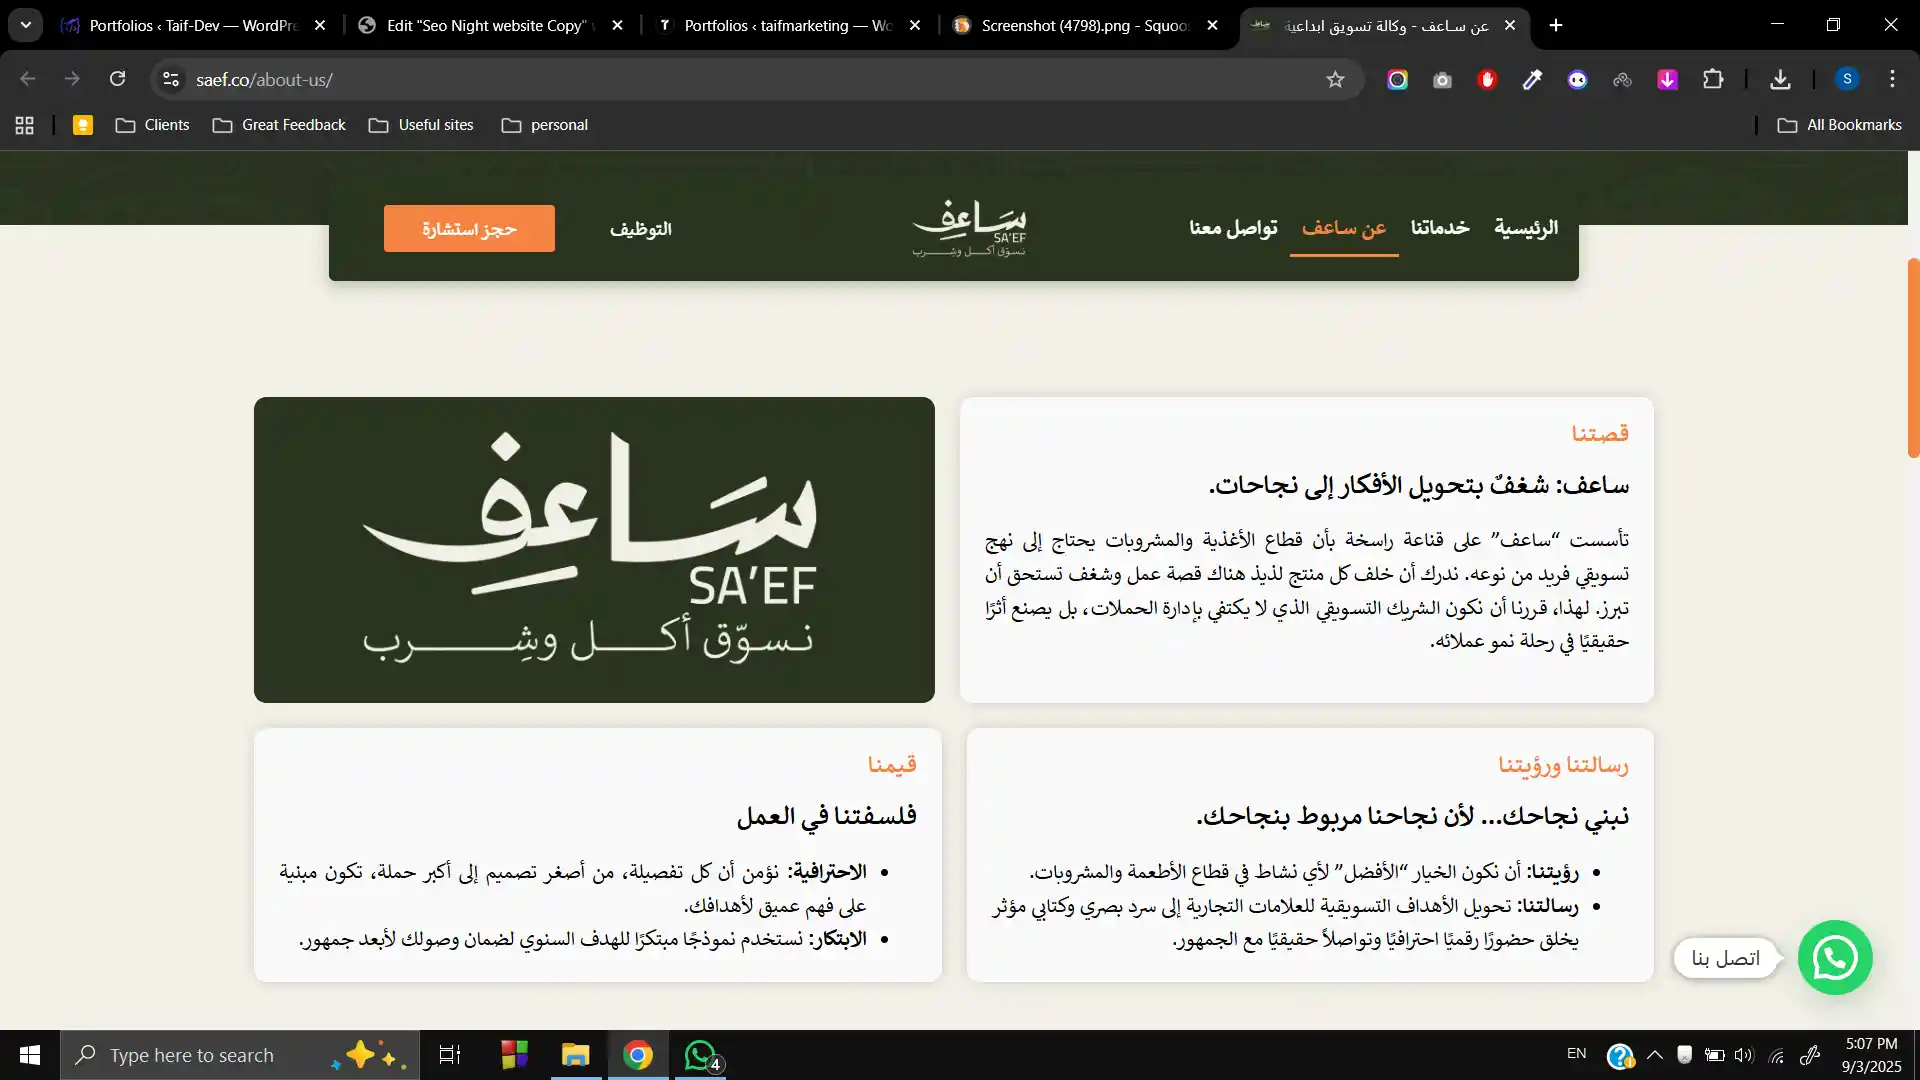Open the pink download arrow extension

pyautogui.click(x=1667, y=80)
